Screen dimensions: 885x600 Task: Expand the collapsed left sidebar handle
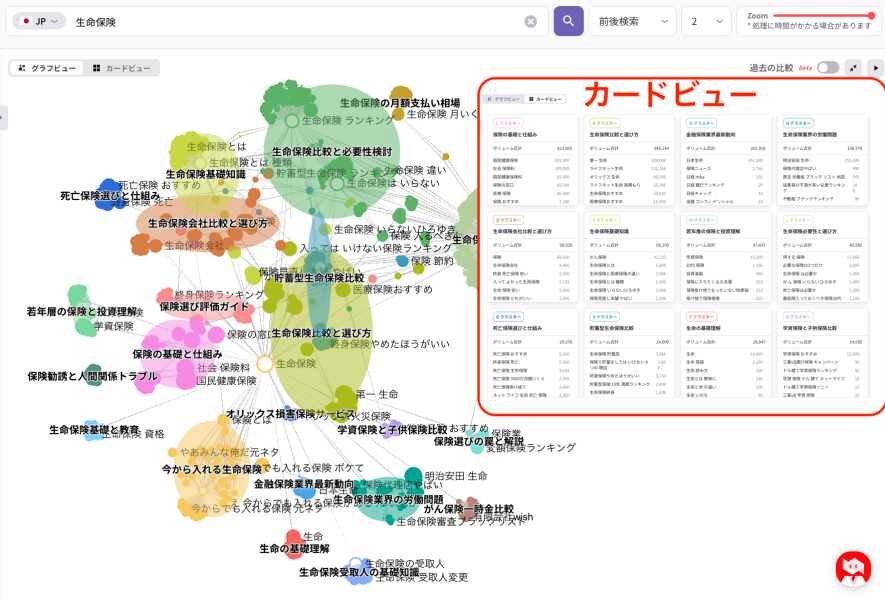point(3,117)
